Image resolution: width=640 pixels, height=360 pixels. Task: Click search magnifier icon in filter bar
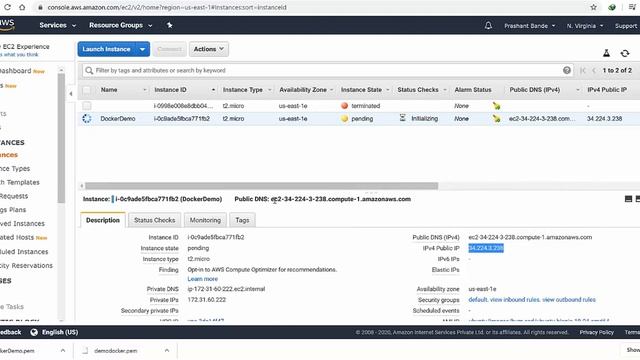tap(89, 71)
